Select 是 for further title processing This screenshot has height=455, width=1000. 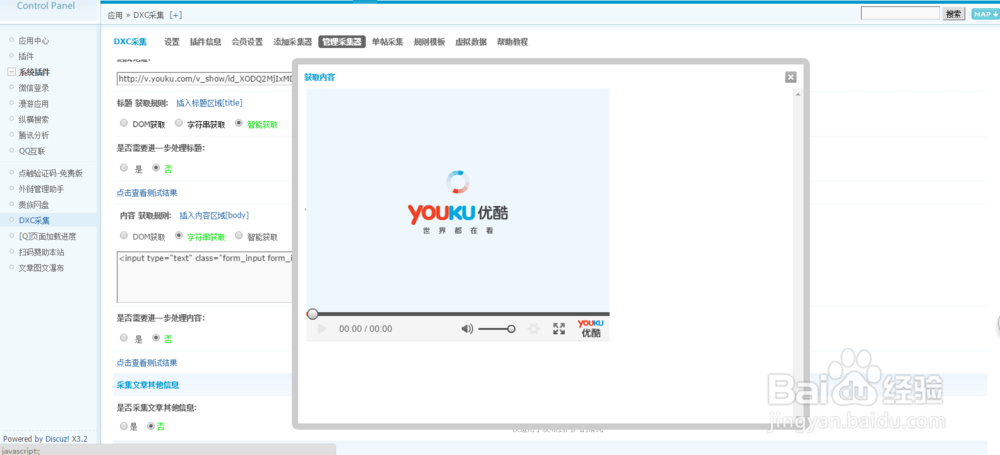click(124, 168)
